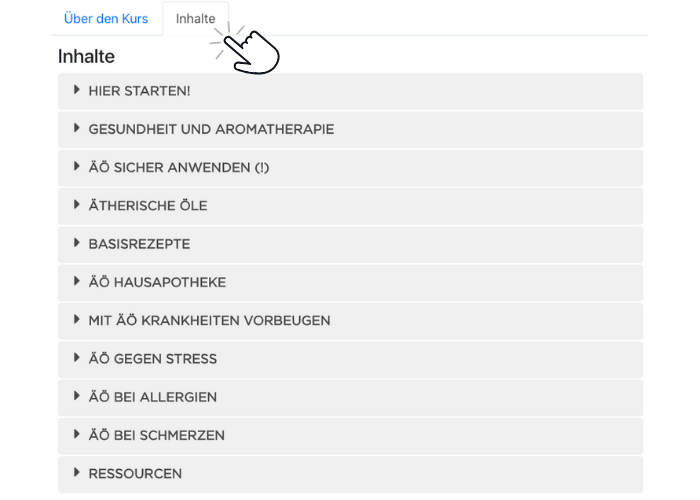Select the BASISREZEPTE section row
Screen dimensions: 700x500
pyautogui.click(x=350, y=244)
